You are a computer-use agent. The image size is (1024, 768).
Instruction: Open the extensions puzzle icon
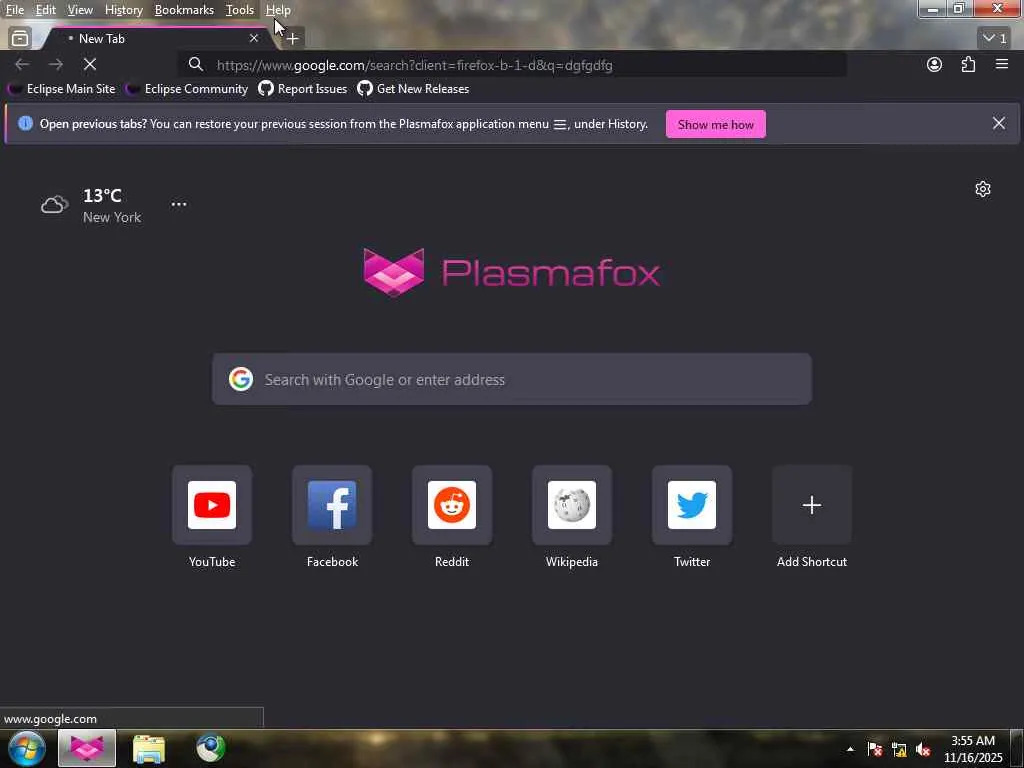coord(968,64)
